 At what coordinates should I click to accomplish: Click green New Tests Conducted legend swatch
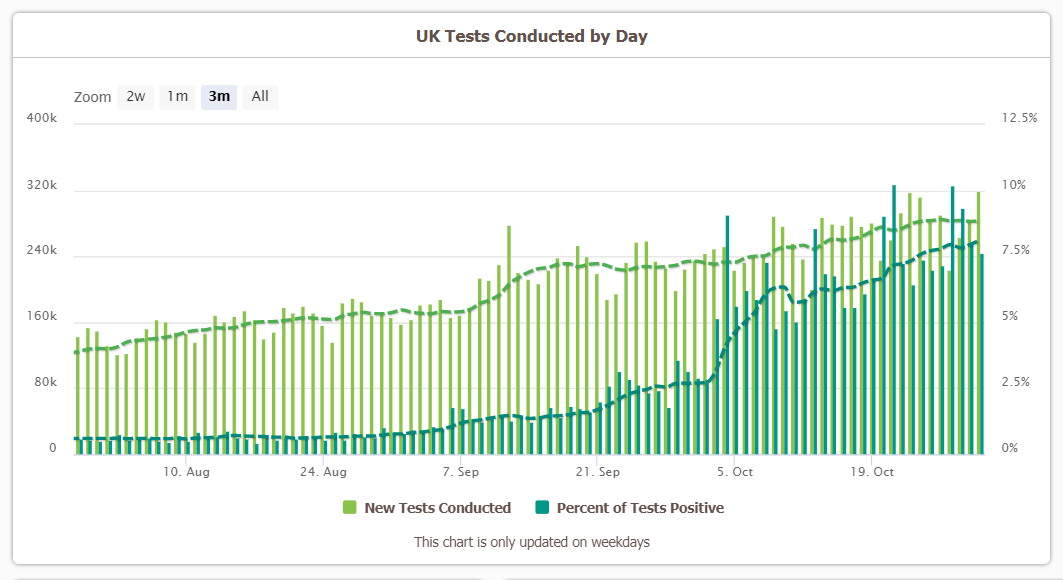coord(350,508)
